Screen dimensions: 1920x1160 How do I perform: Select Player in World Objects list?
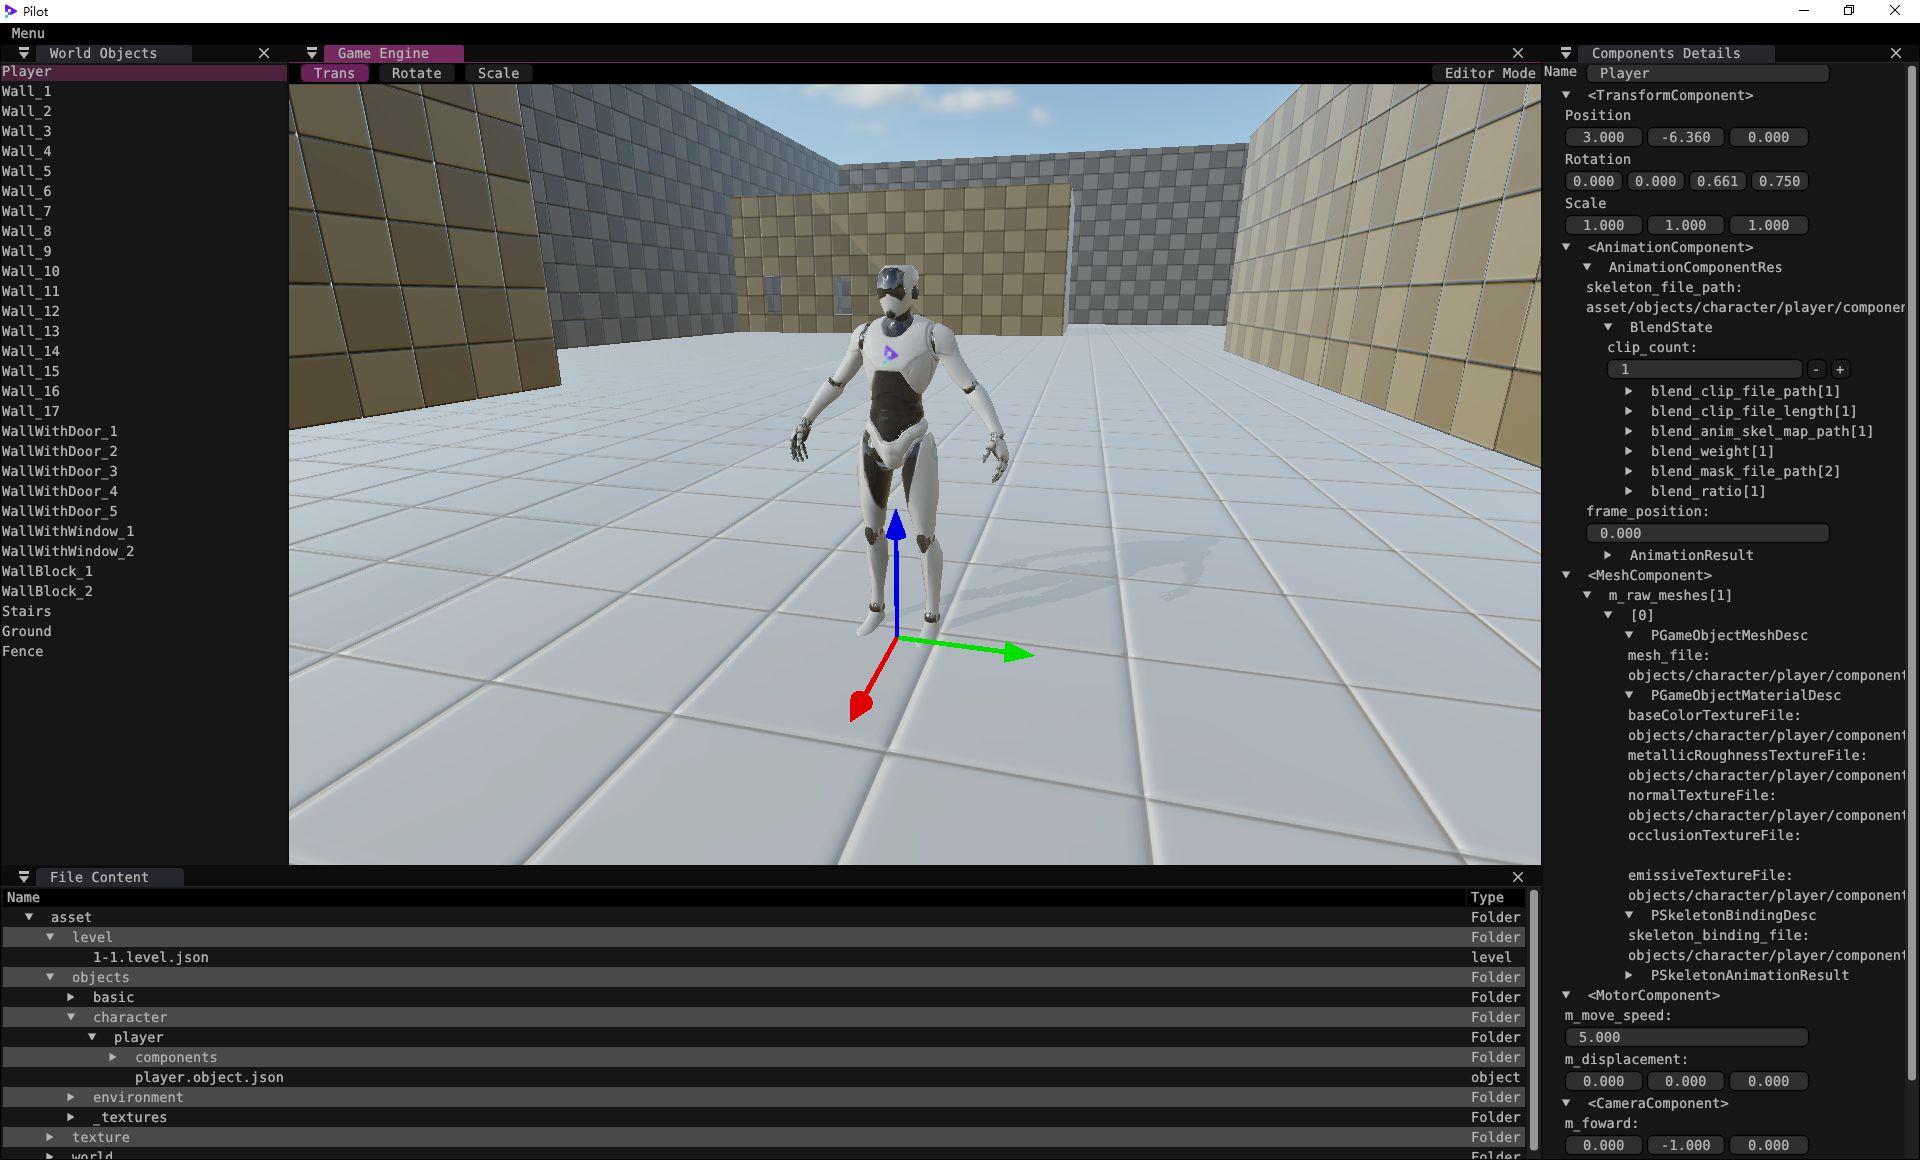click(x=144, y=72)
